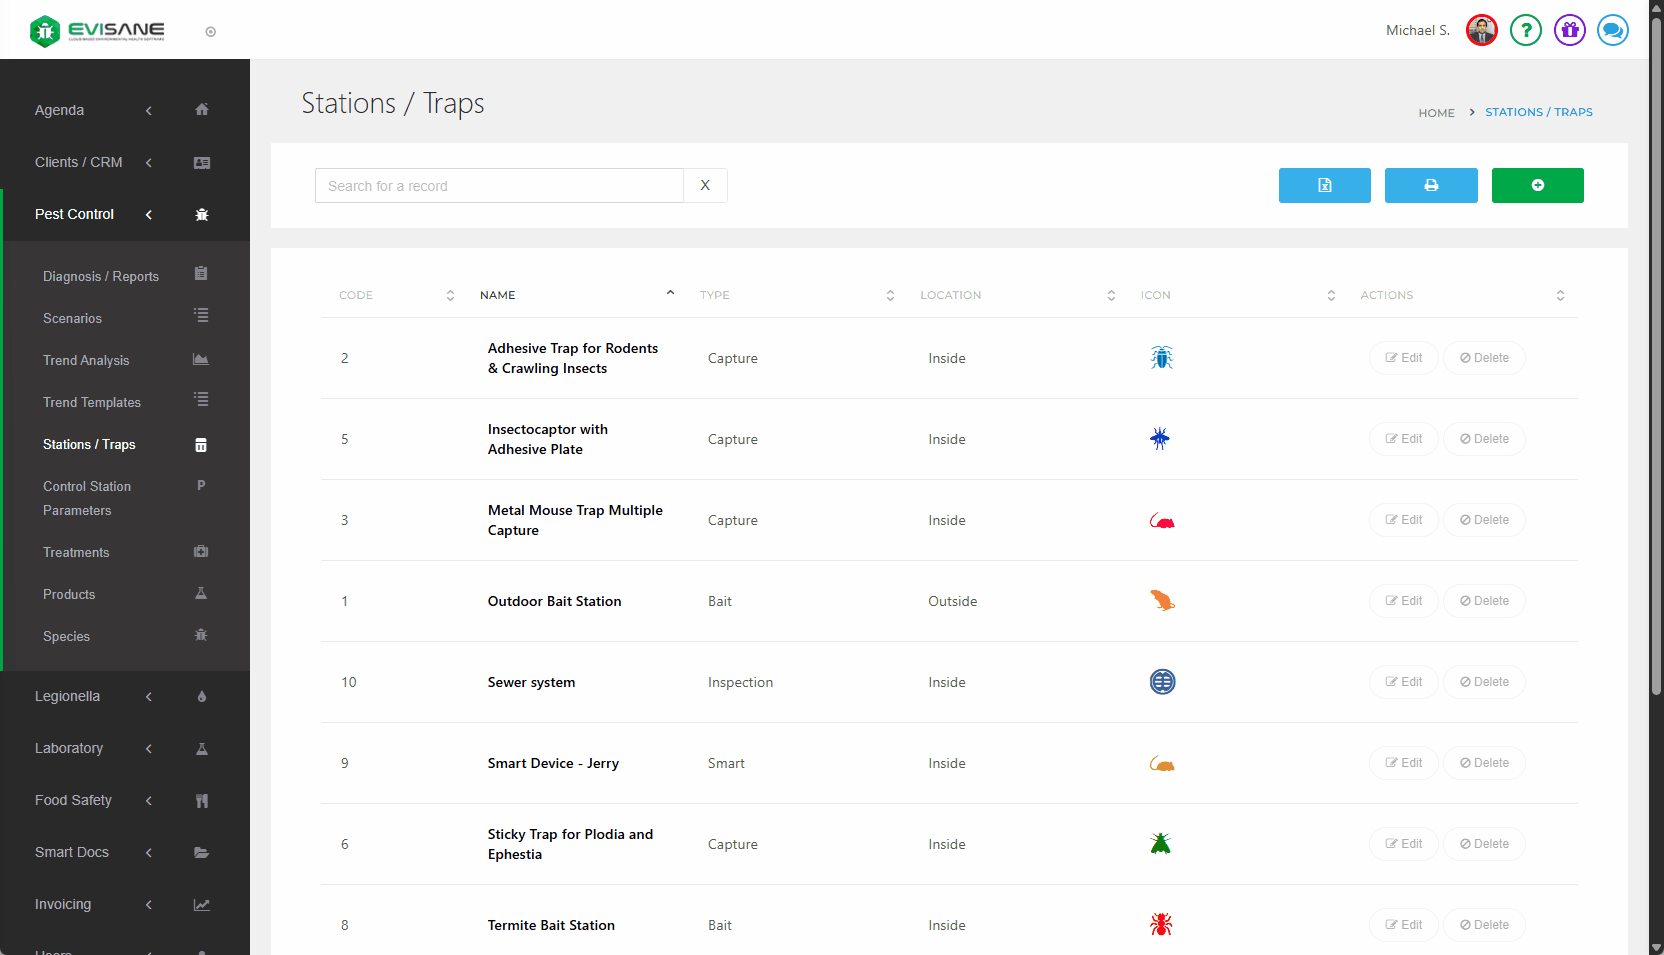Edit Adhesive Trap for Rodents row
The height and width of the screenshot is (955, 1664).
(1404, 358)
